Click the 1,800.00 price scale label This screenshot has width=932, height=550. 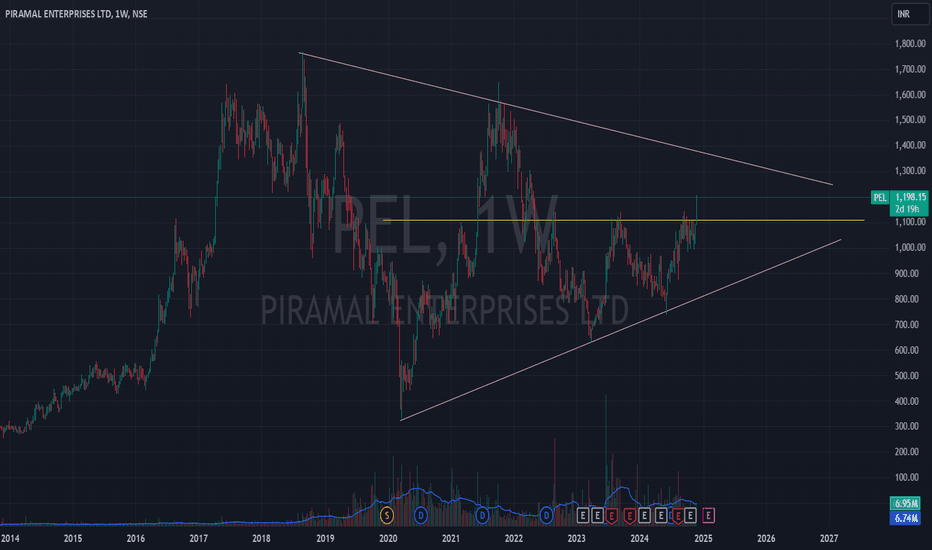910,43
